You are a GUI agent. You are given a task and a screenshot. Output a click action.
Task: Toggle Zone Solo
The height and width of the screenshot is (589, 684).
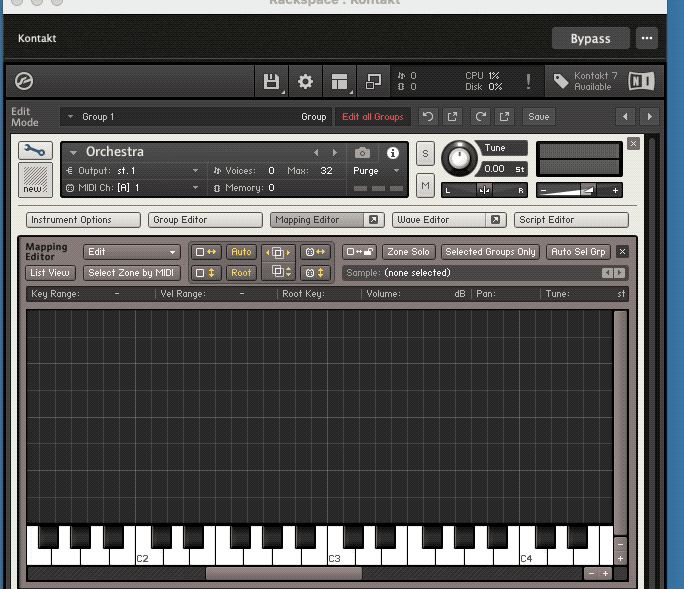coord(408,252)
